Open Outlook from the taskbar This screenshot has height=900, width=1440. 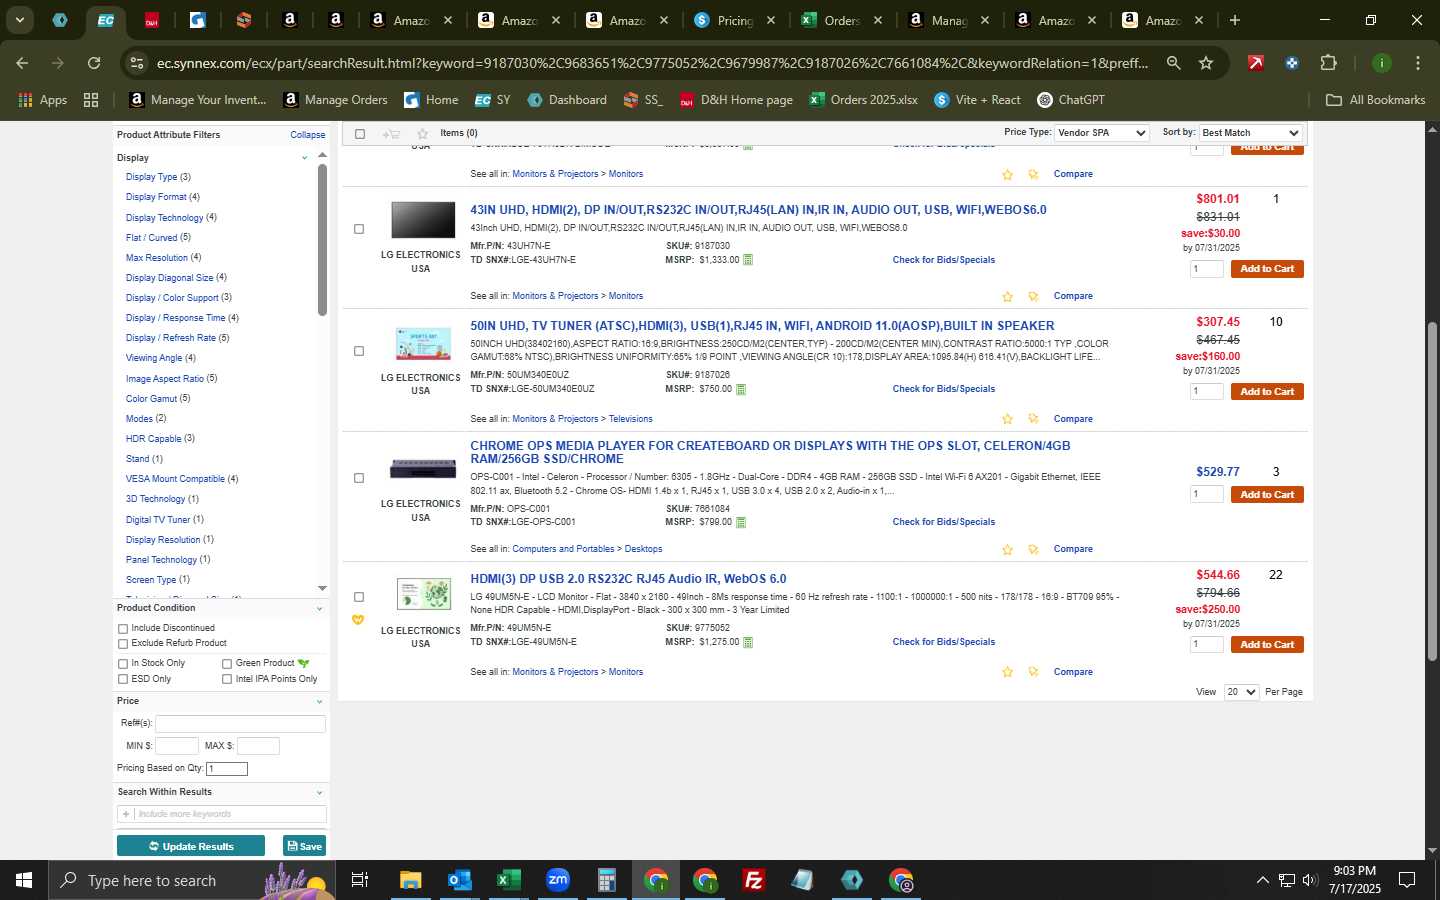click(x=459, y=880)
